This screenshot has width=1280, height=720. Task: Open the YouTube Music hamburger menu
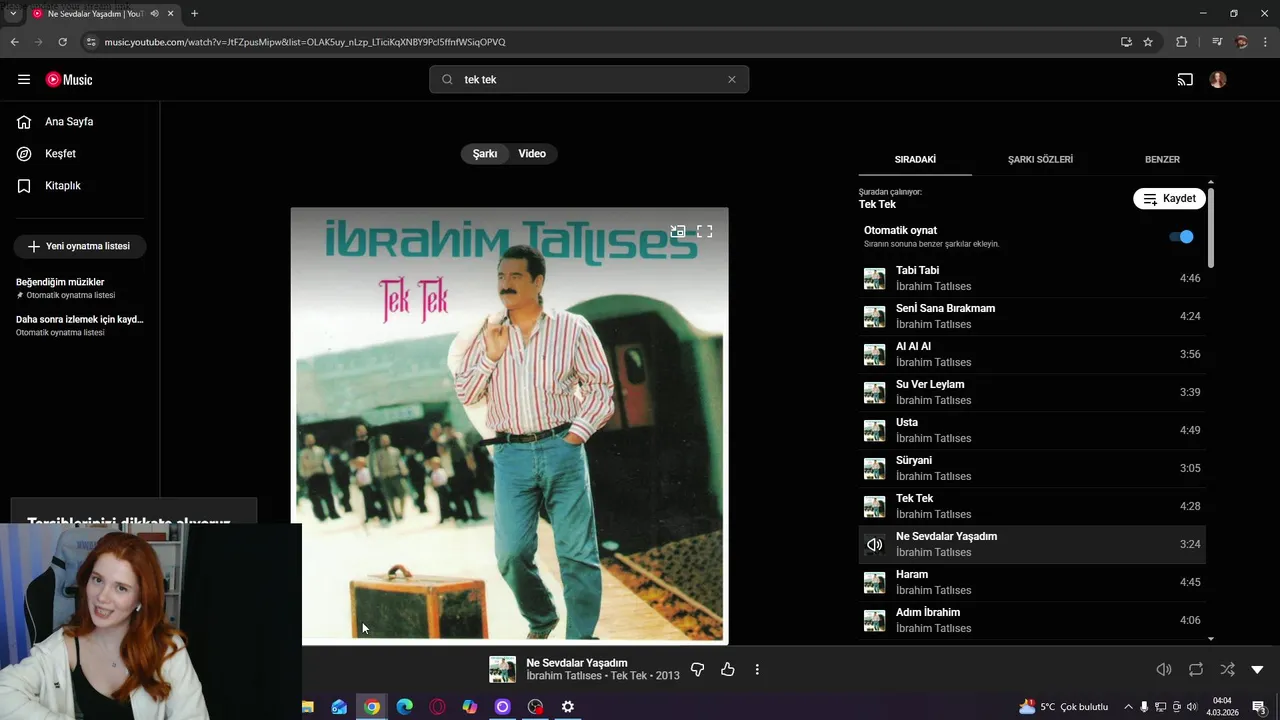24,79
